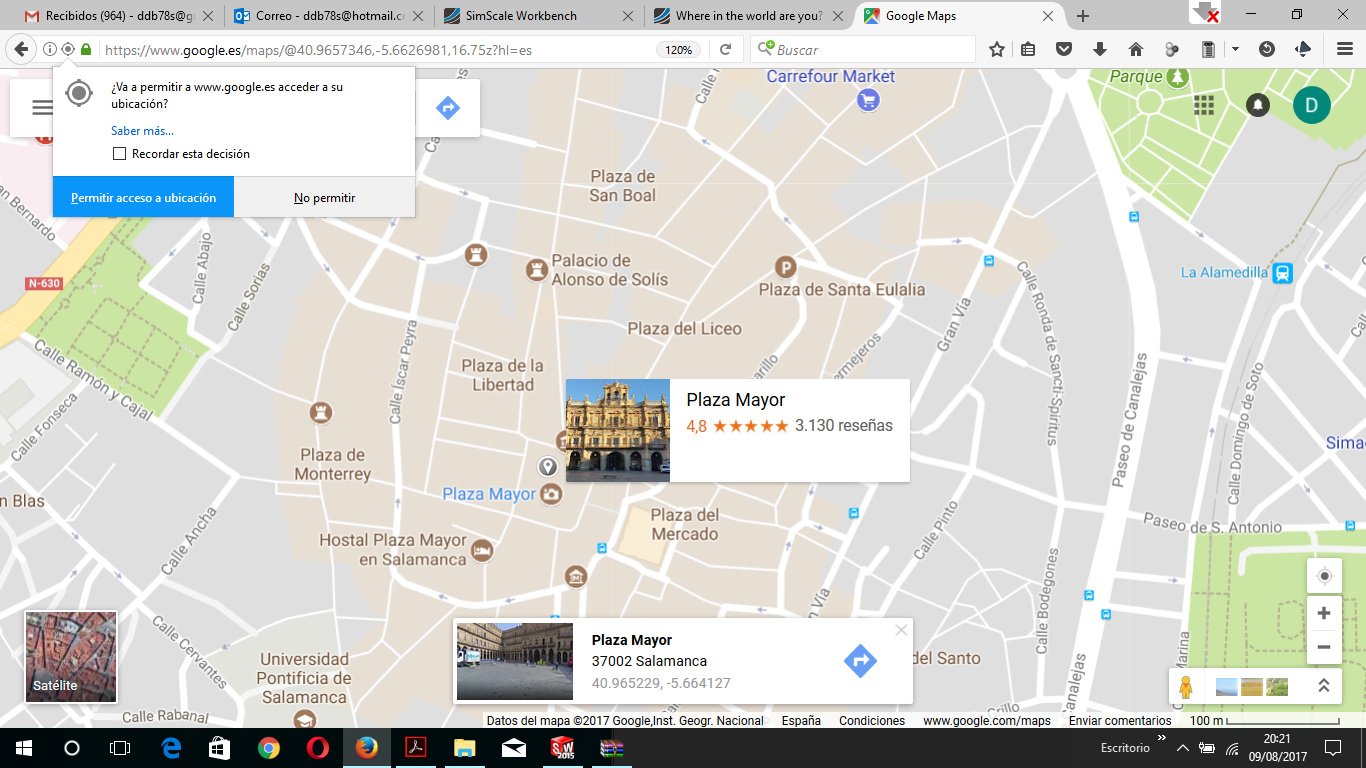Show hidden system tray icons
Viewport: 1366px width, 768px height.
coord(1183,748)
